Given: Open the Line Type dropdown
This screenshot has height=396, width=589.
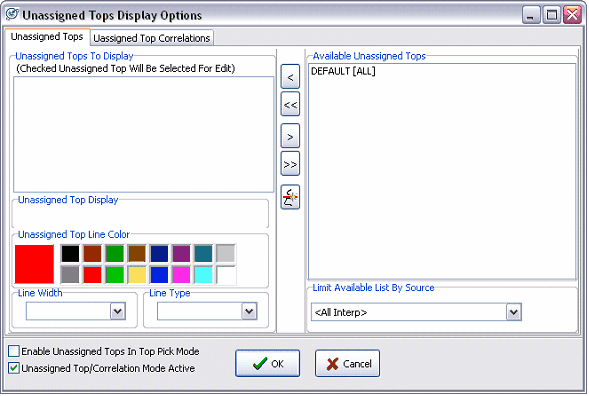Looking at the screenshot, I should [249, 311].
